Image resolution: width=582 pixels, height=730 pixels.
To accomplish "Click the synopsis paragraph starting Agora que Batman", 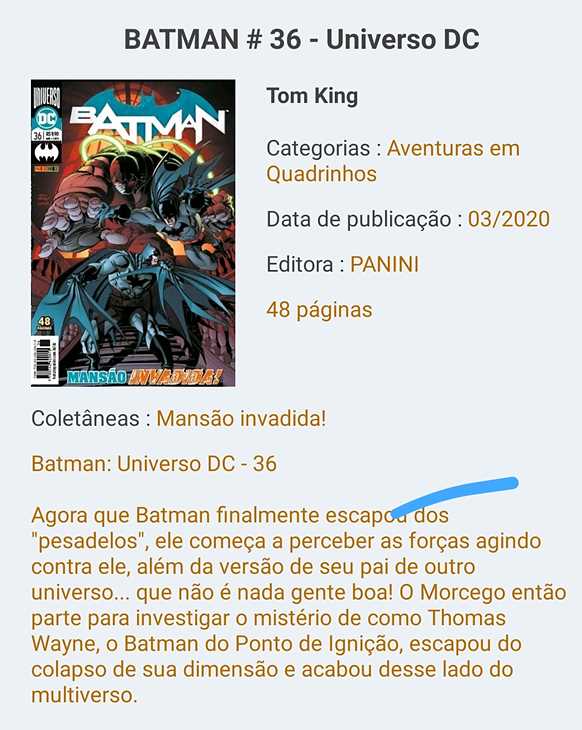I will (x=299, y=605).
